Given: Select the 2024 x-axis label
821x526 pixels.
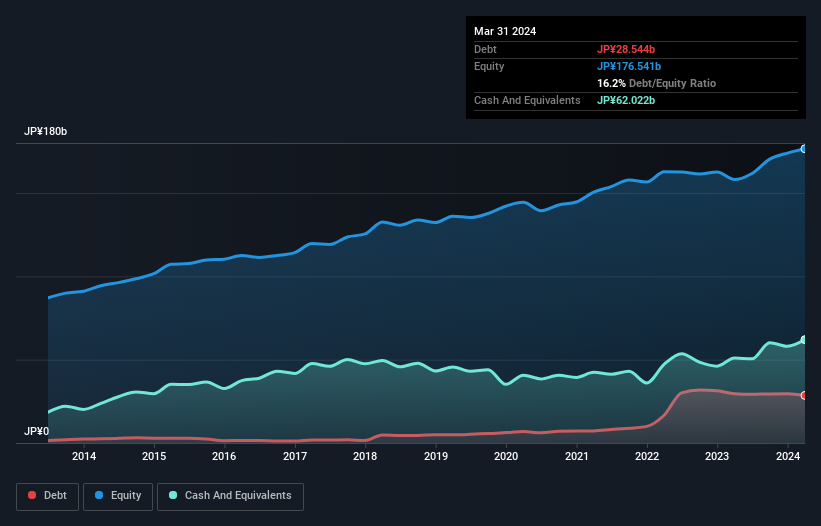Looking at the screenshot, I should pos(787,457).
